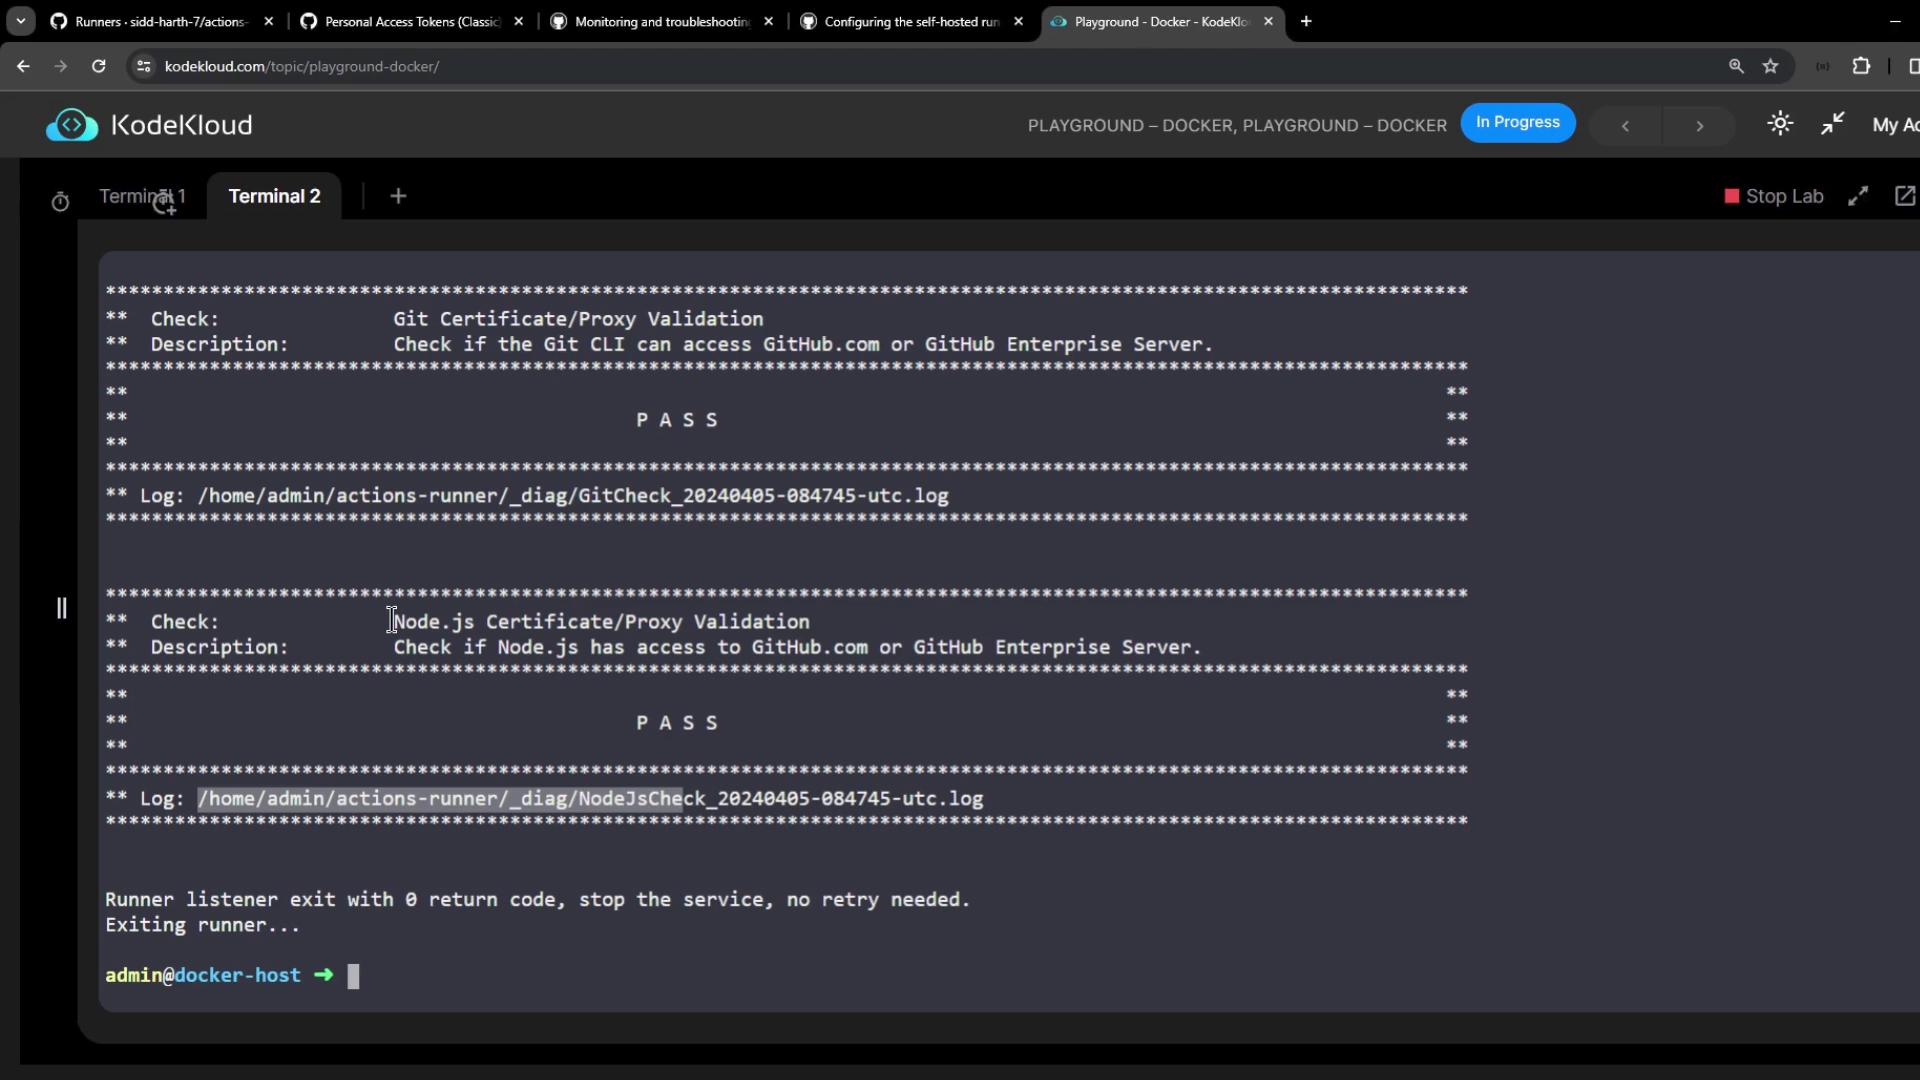Screen dimensions: 1920x1080
Task: Go to previous lesson chevron
Action: tap(1625, 126)
